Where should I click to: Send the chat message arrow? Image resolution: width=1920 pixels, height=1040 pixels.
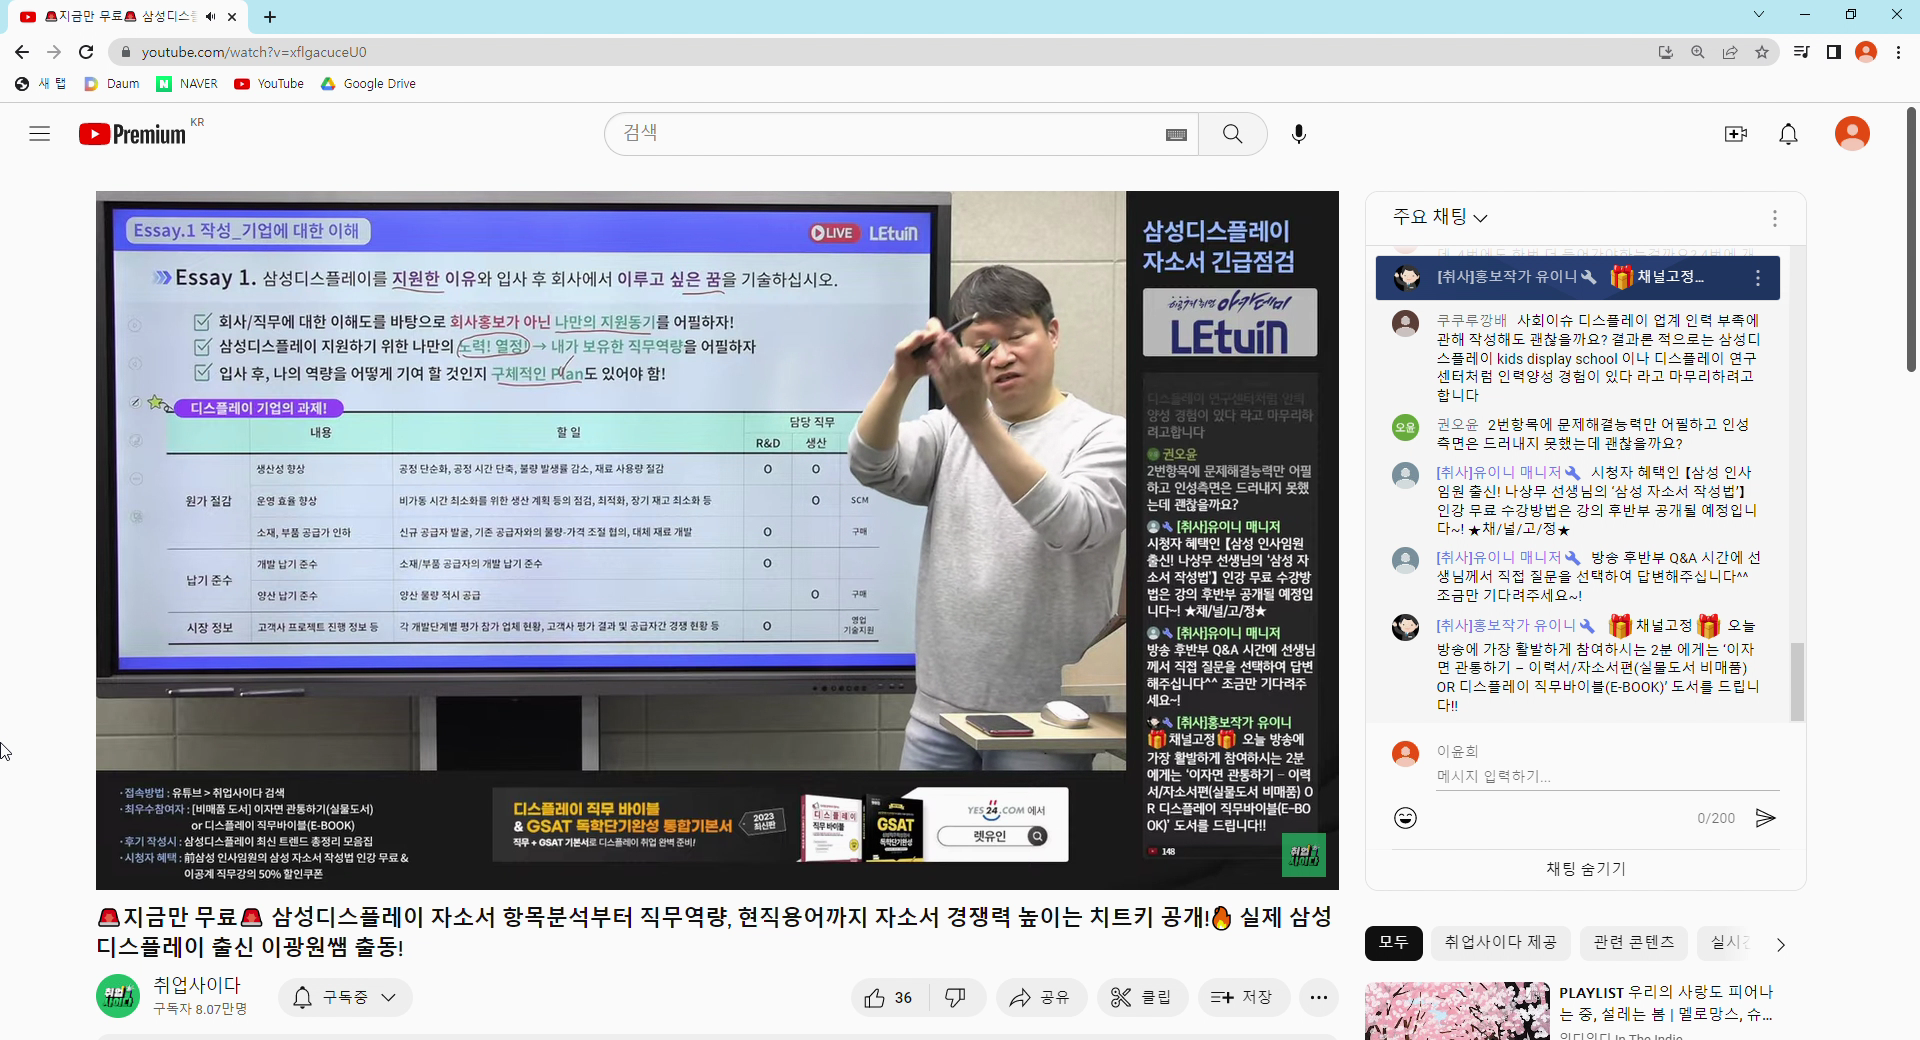1766,818
